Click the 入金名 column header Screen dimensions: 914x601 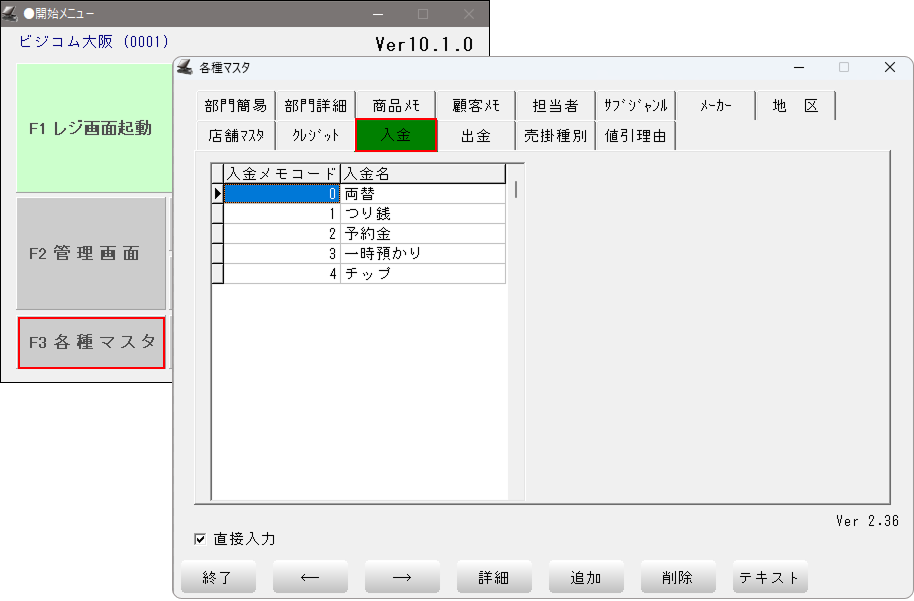click(422, 174)
